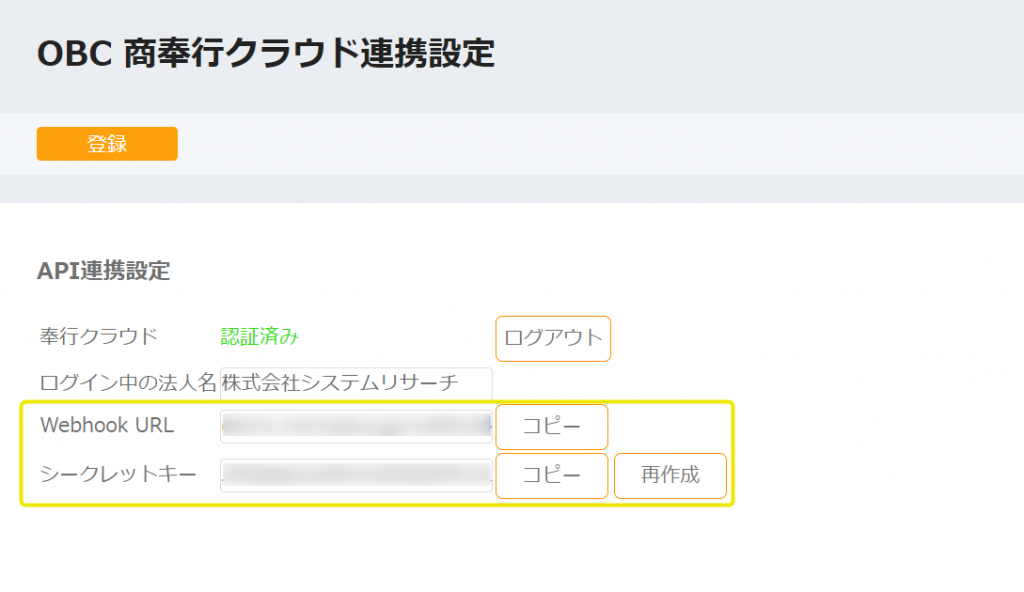The height and width of the screenshot is (592, 1024).
Task: Regenerate the secret key with 再作成
Action: tap(670, 476)
